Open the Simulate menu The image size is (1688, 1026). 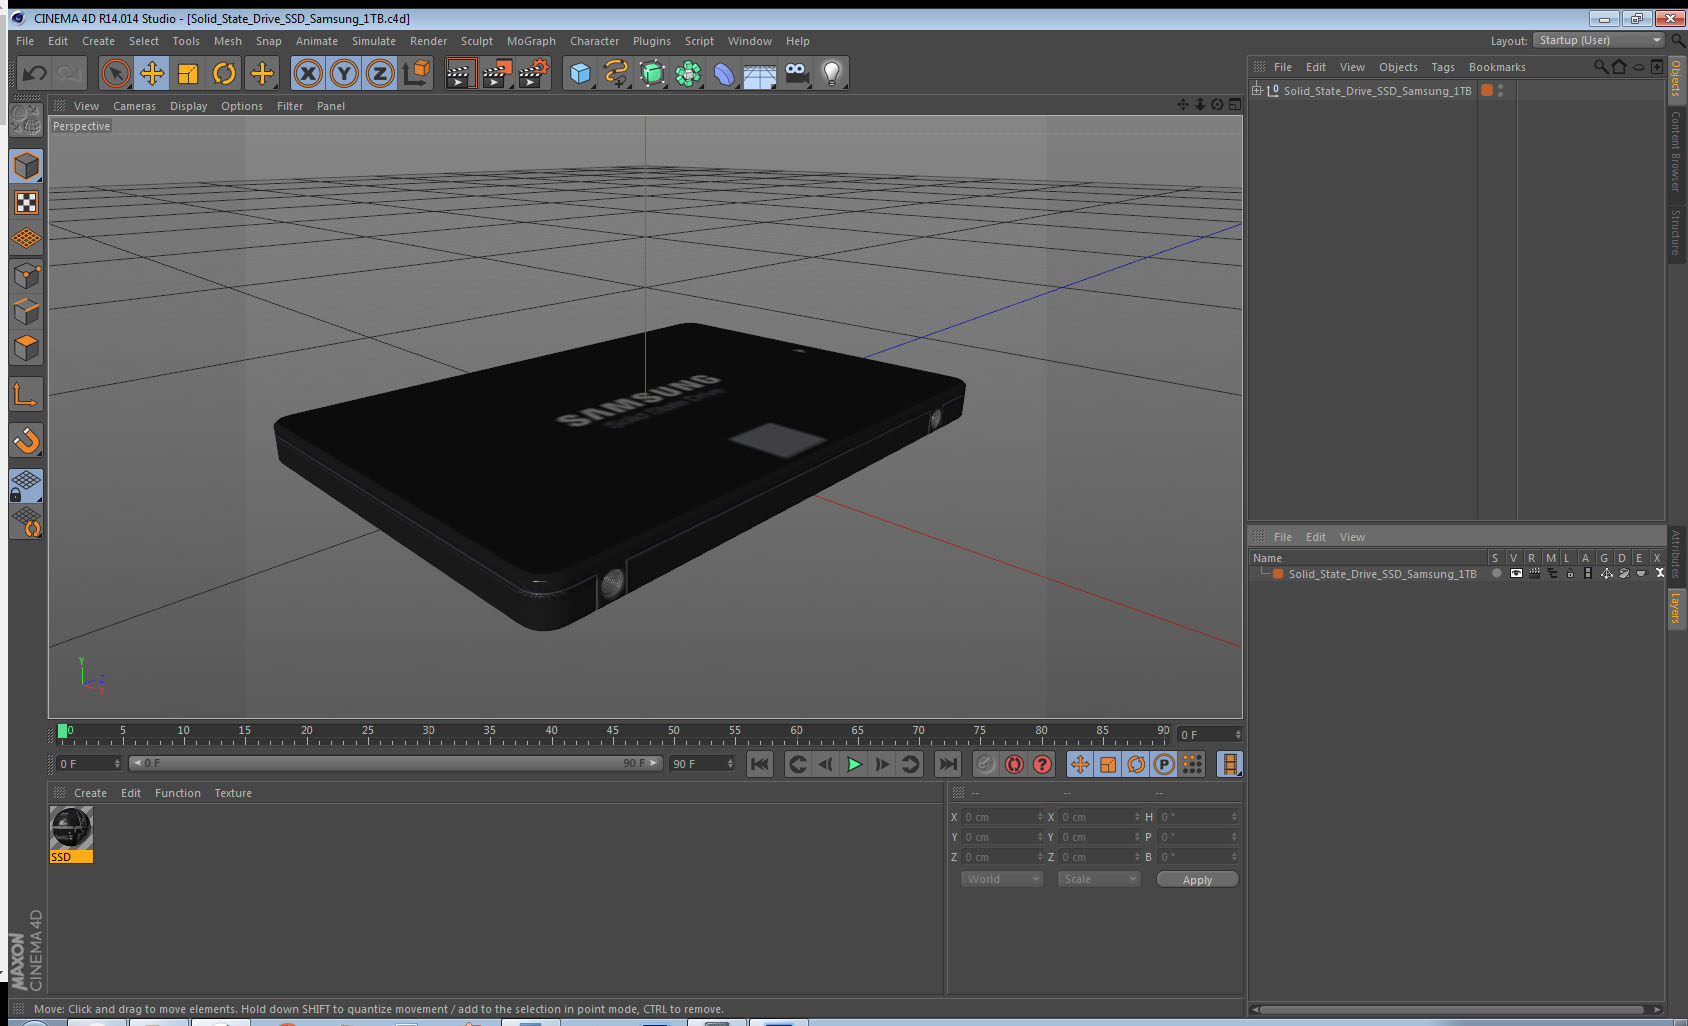pyautogui.click(x=373, y=41)
